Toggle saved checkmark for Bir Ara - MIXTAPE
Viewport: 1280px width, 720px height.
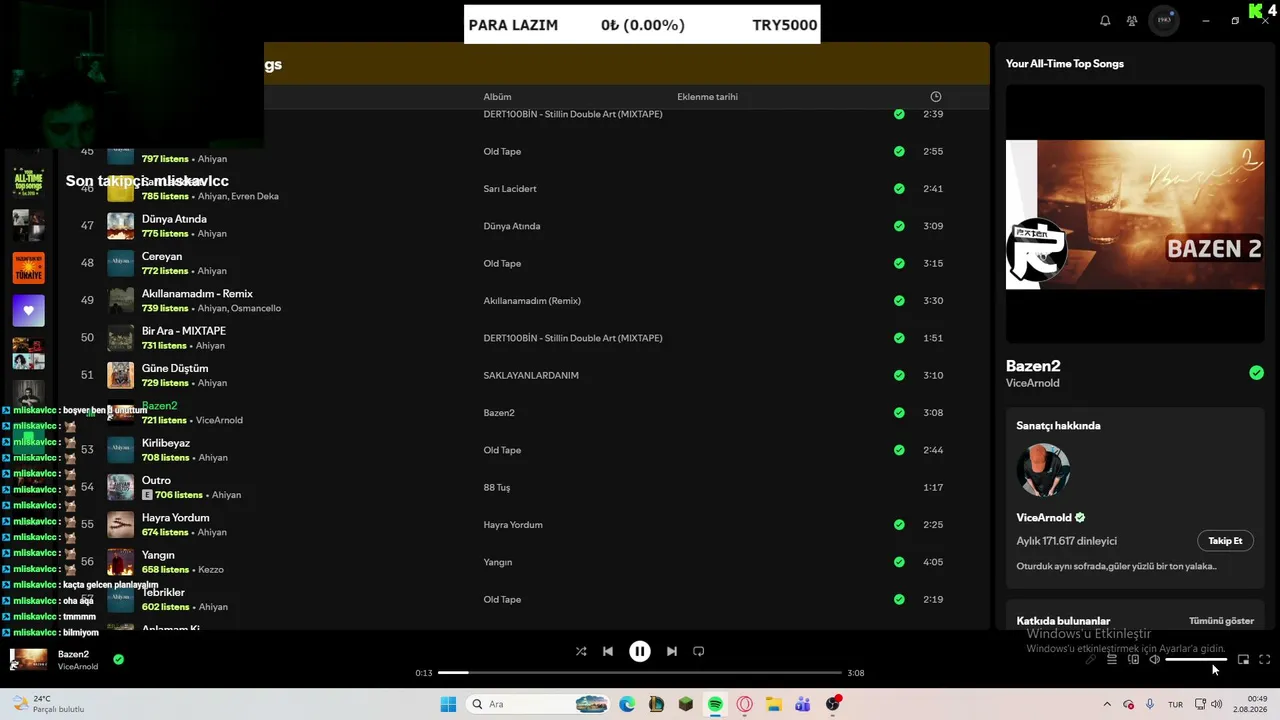click(899, 338)
